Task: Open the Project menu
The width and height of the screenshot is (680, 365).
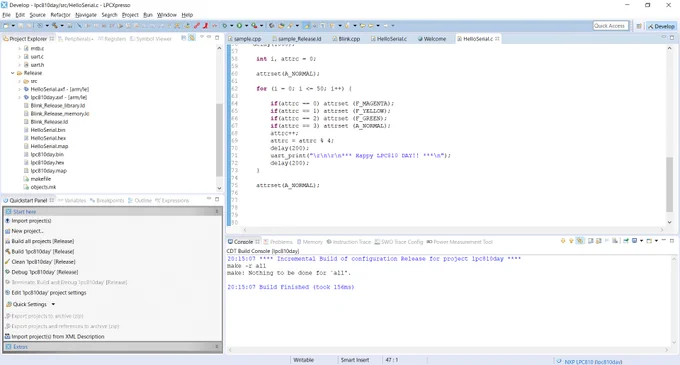Action: pos(130,15)
